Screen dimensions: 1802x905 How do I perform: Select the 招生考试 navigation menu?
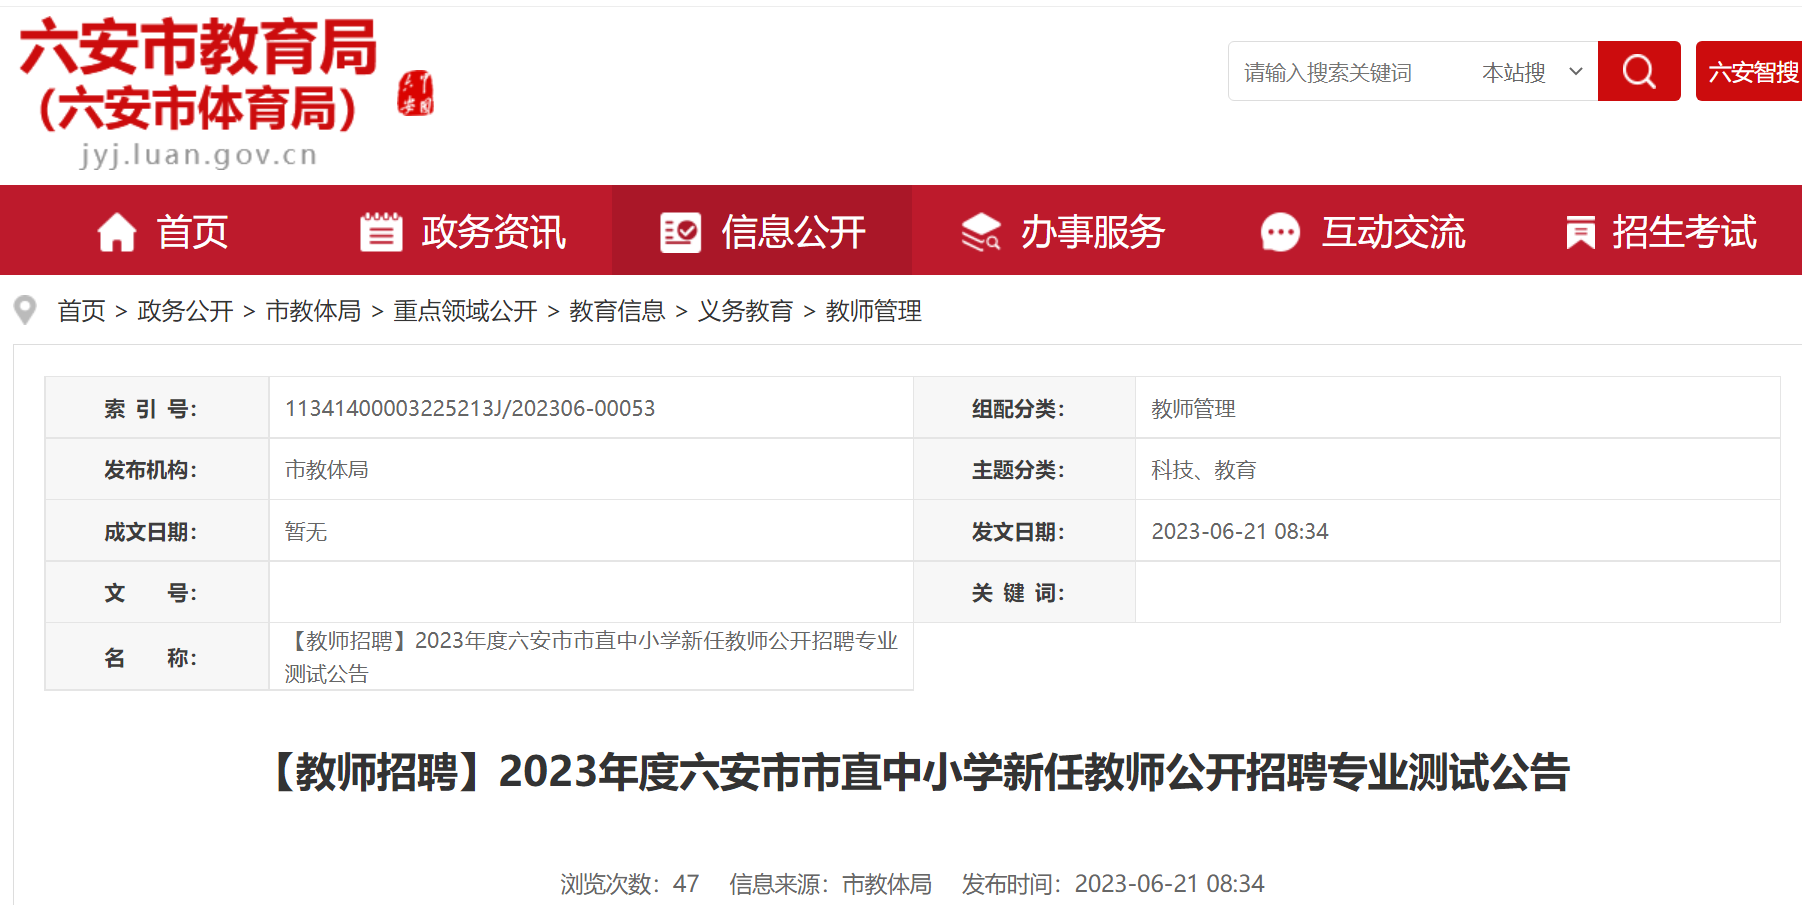pos(1684,232)
